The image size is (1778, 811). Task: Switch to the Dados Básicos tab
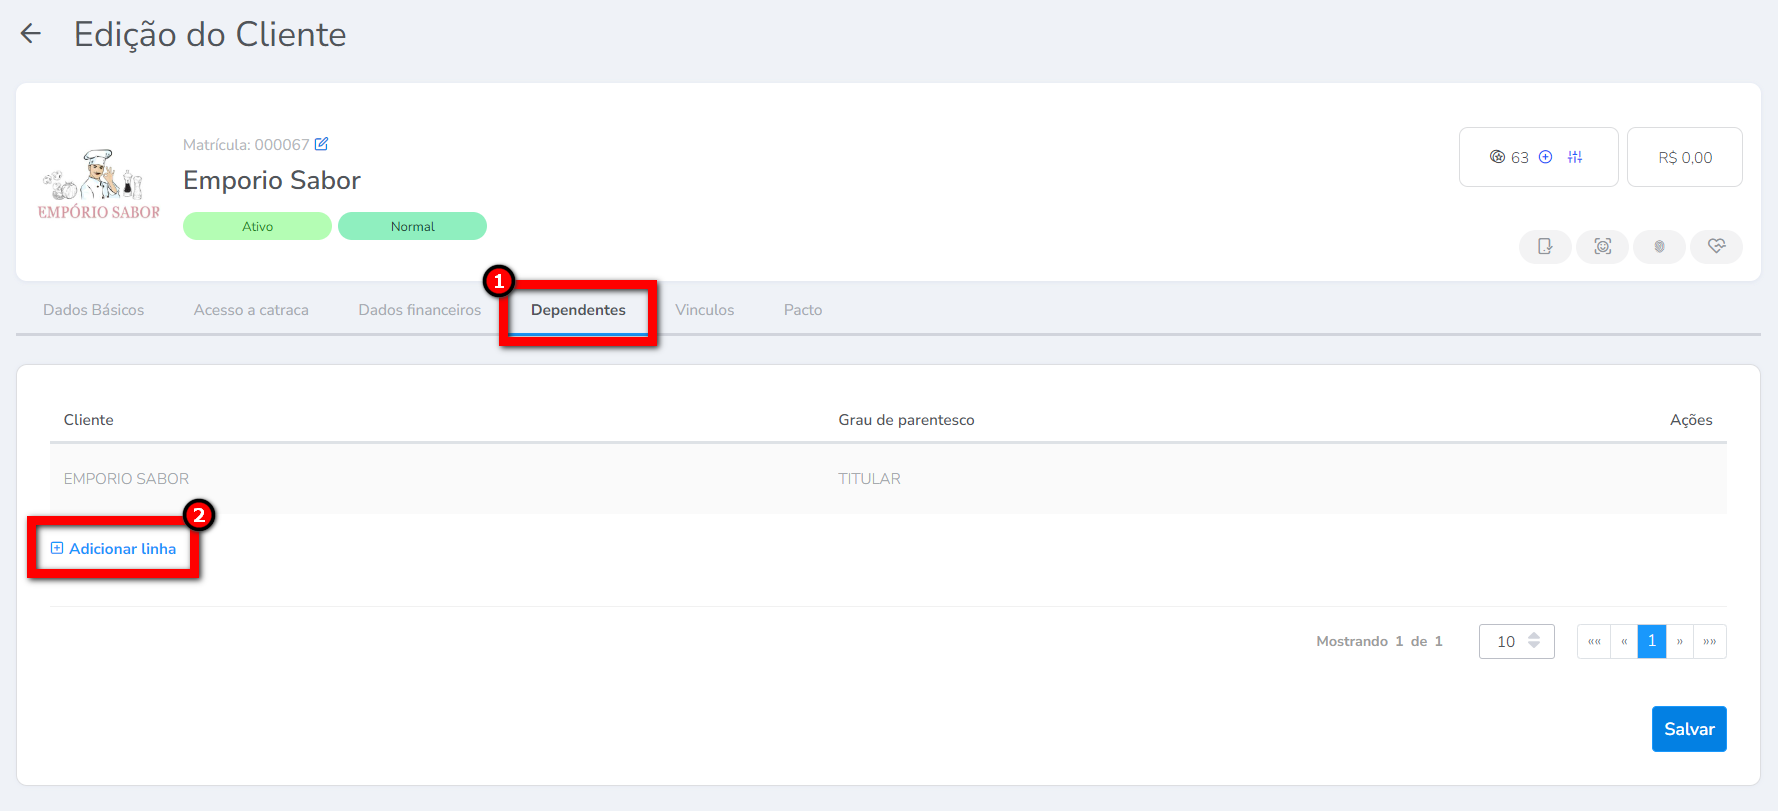93,310
